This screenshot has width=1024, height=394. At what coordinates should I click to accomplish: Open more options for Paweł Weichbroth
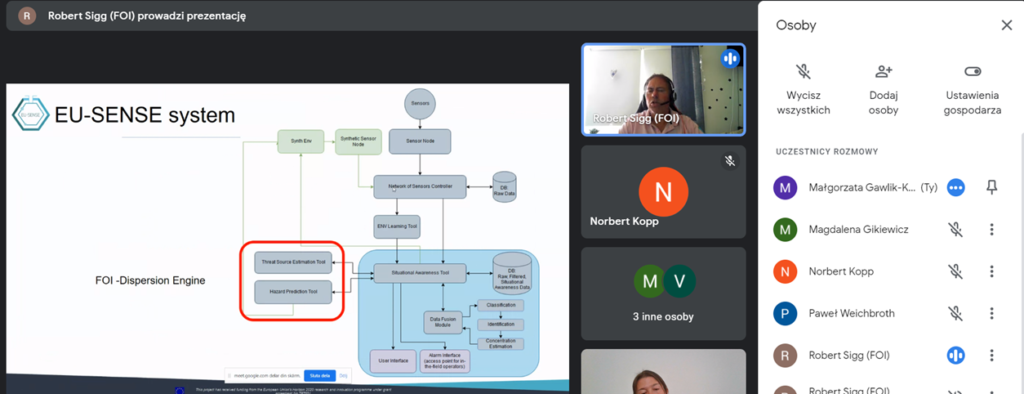click(991, 313)
